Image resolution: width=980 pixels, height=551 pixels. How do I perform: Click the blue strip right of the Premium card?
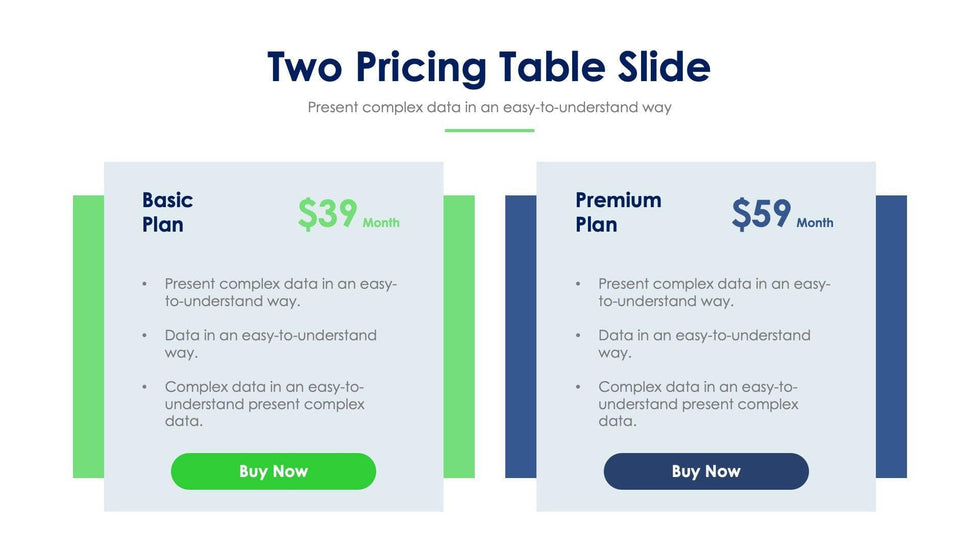tap(891, 336)
